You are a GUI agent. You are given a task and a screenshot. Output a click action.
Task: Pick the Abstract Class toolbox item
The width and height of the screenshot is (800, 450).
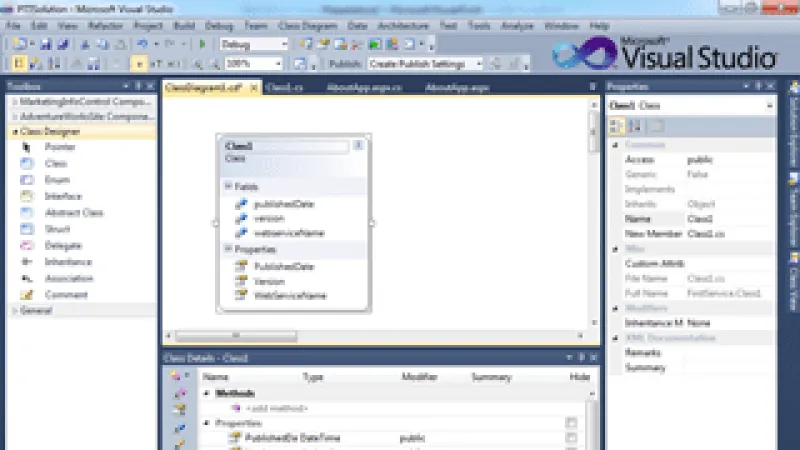coord(73,212)
